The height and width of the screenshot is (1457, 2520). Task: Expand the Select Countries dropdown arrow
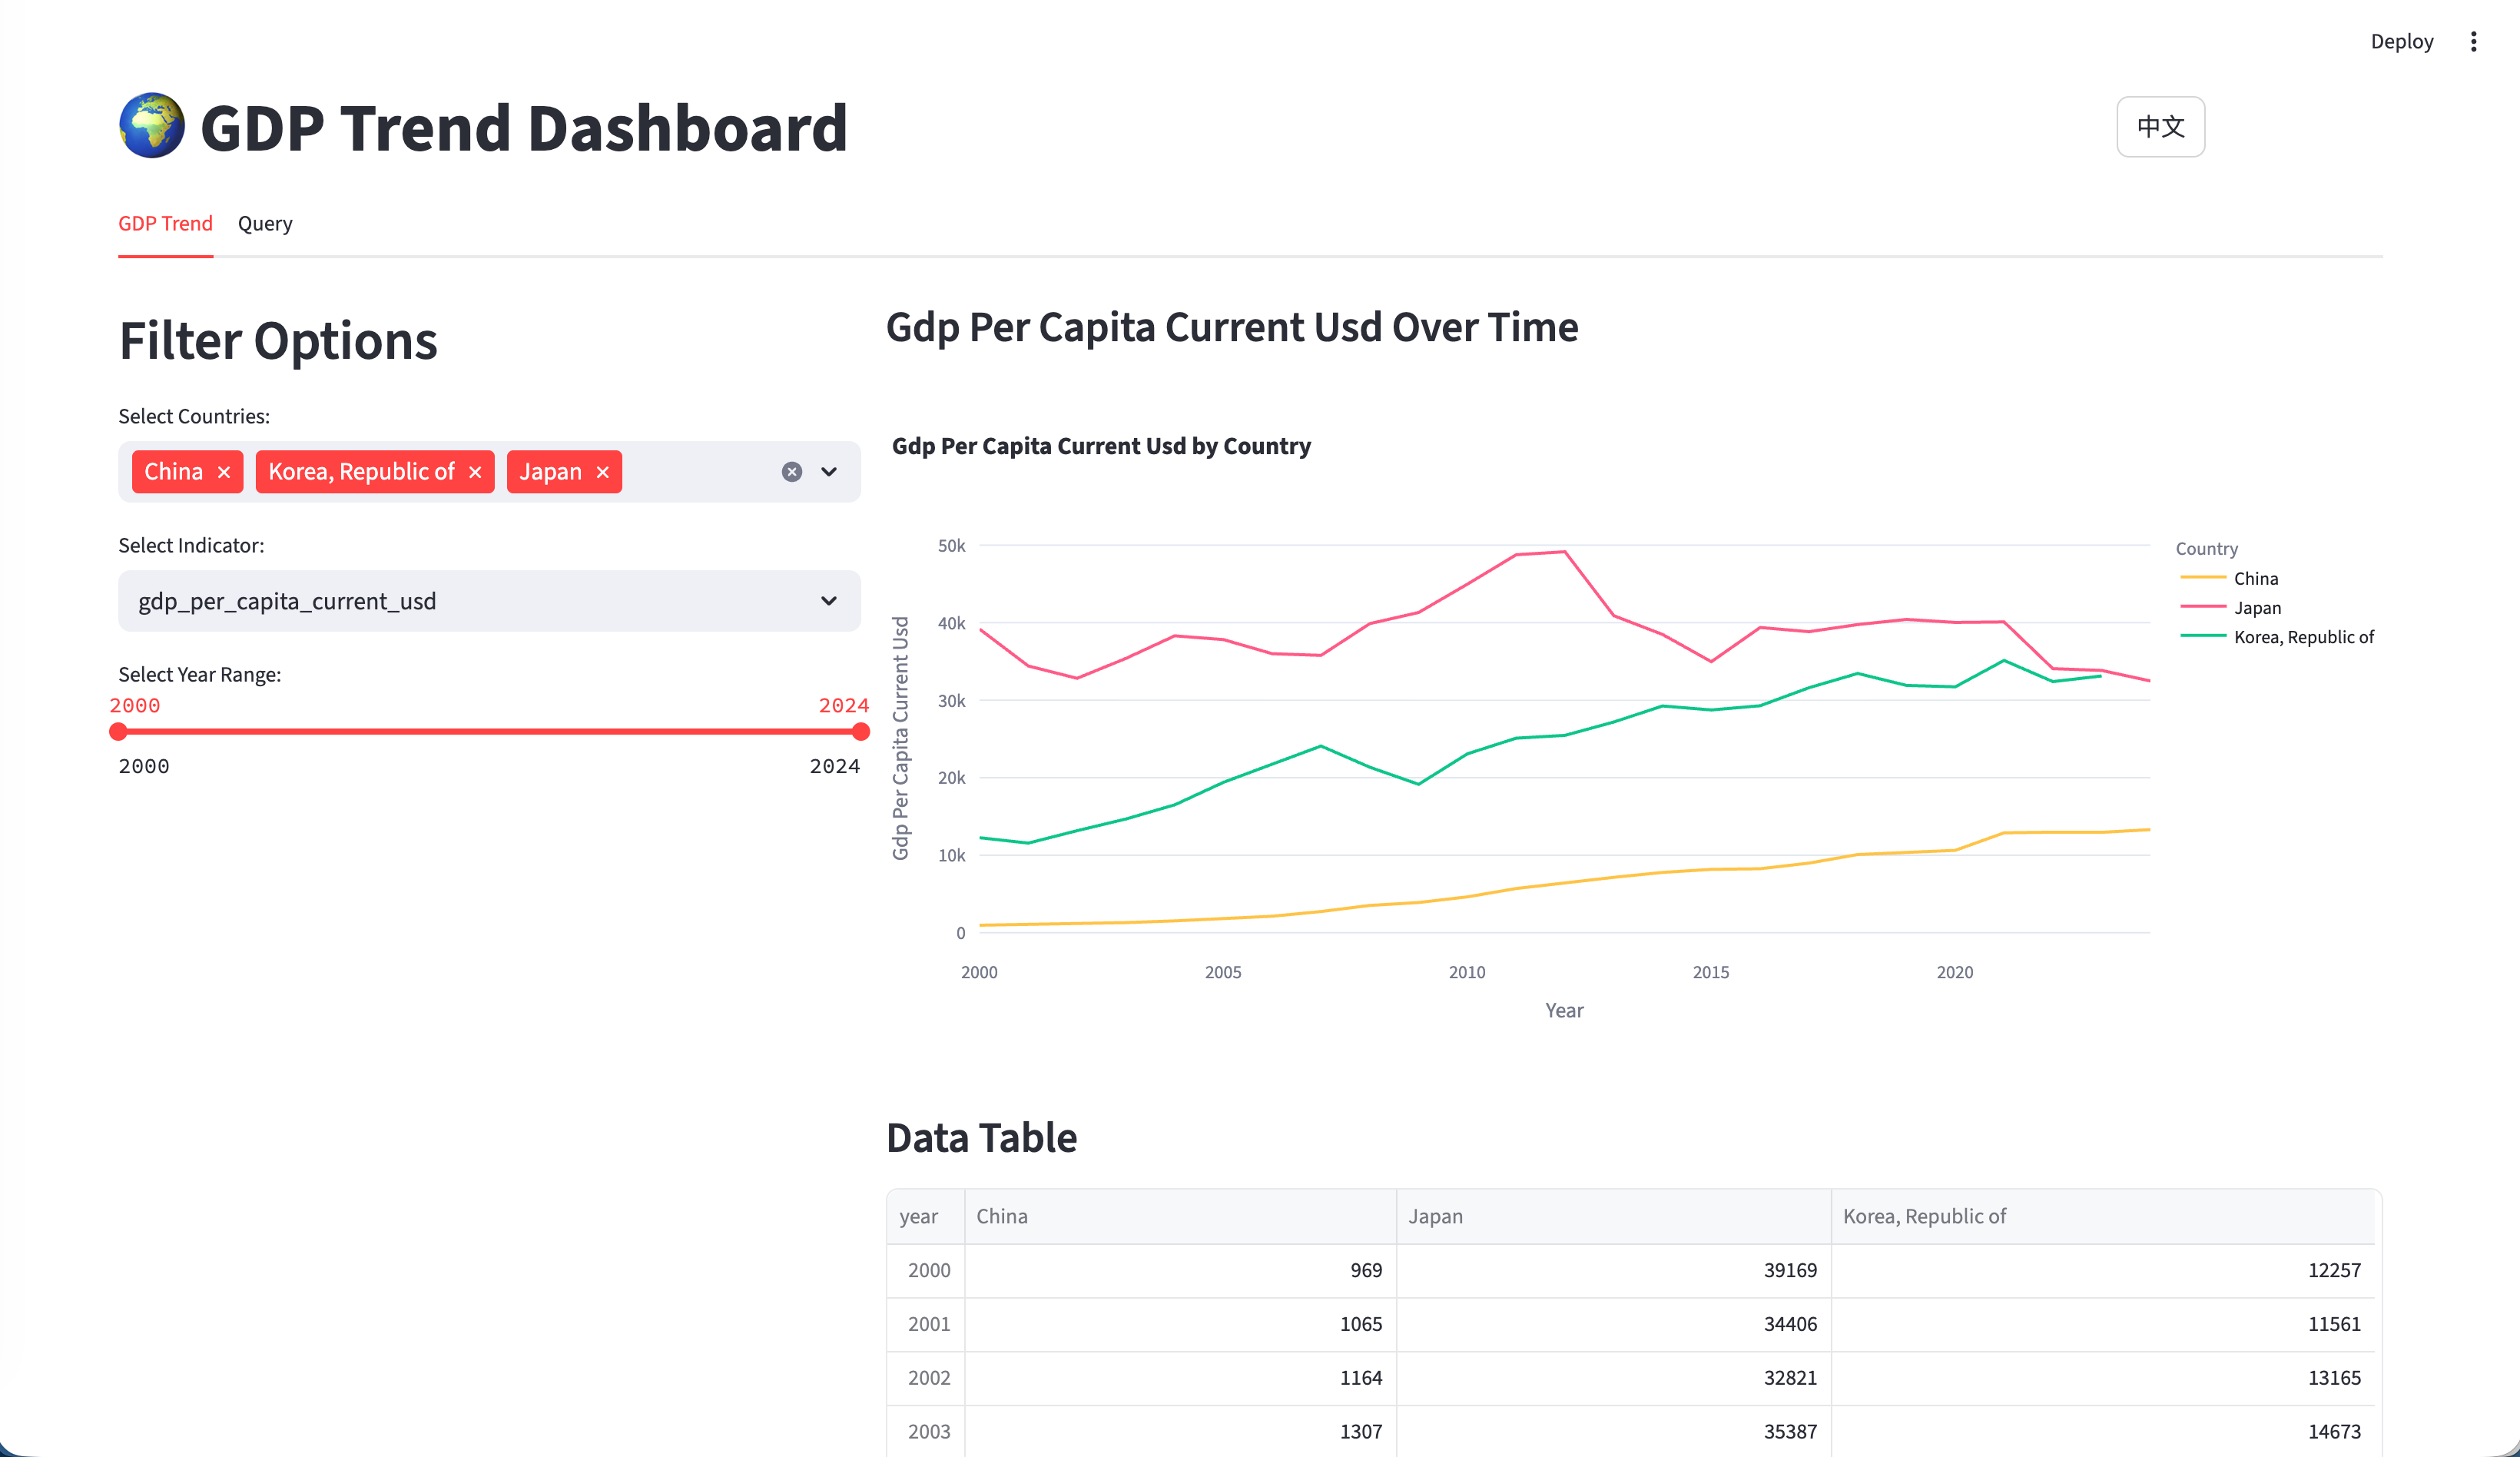829,472
